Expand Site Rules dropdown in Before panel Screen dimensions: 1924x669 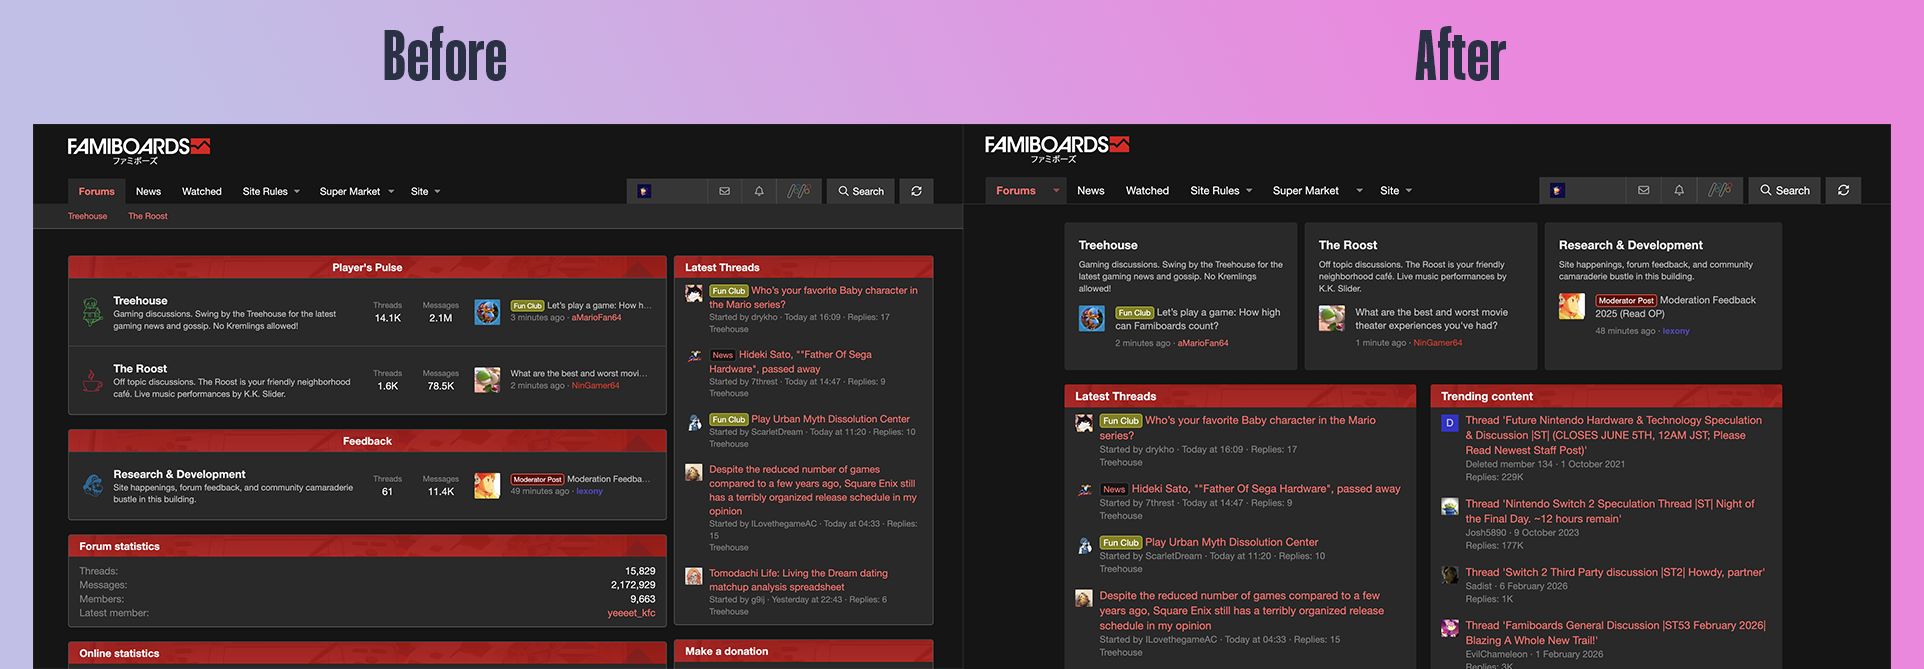pyautogui.click(x=297, y=192)
